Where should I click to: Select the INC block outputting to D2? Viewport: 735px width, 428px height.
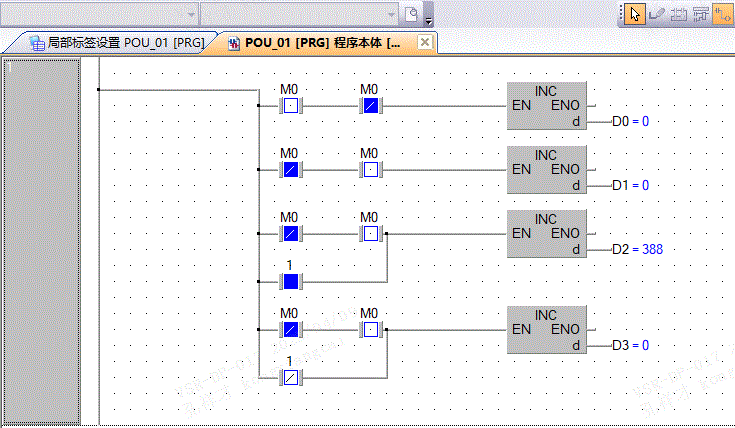546,233
